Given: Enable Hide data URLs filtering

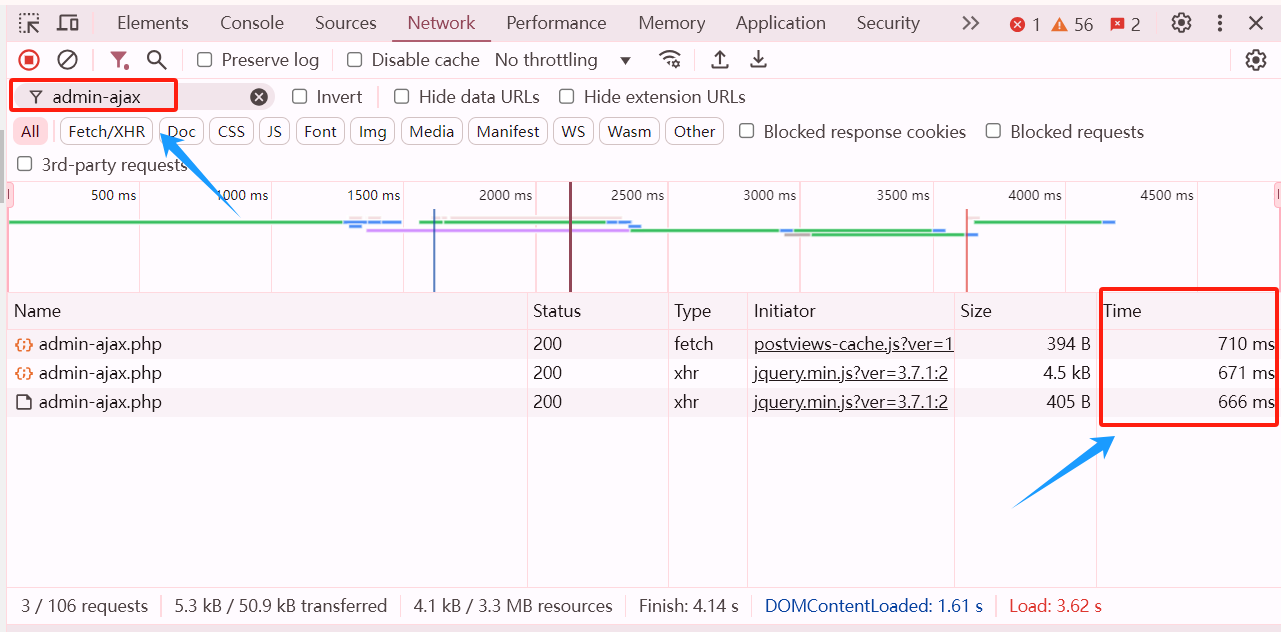Looking at the screenshot, I should (x=401, y=96).
